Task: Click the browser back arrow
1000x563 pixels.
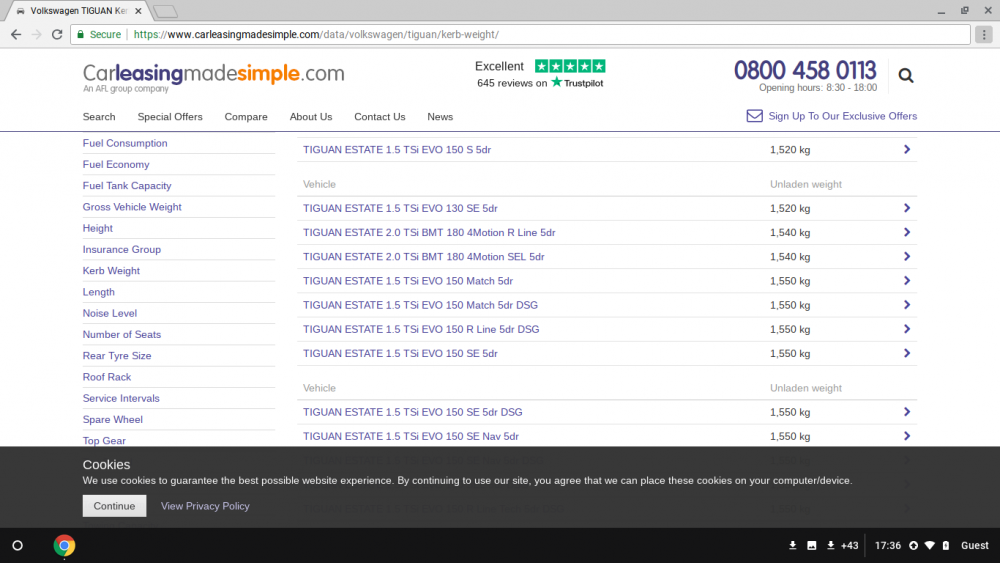Action: click(16, 34)
